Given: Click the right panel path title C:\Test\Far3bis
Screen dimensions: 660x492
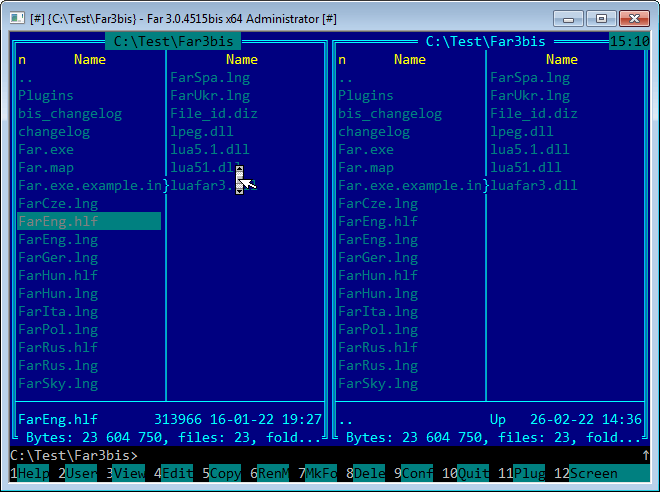Looking at the screenshot, I should [485, 41].
